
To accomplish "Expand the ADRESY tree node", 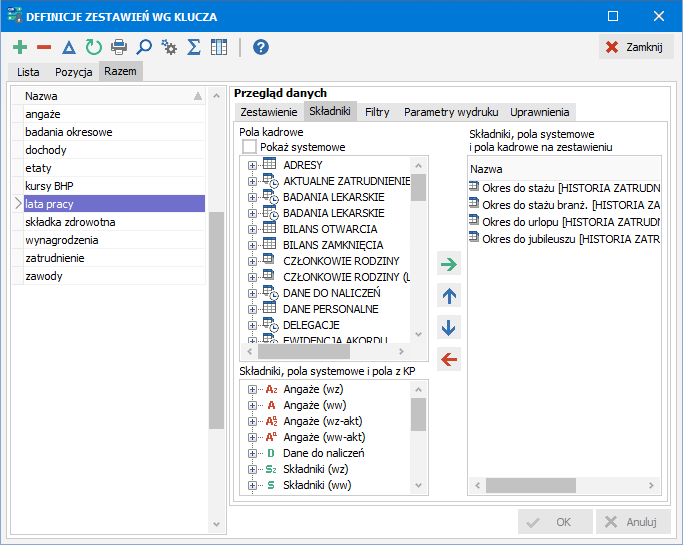I will pyautogui.click(x=252, y=165).
